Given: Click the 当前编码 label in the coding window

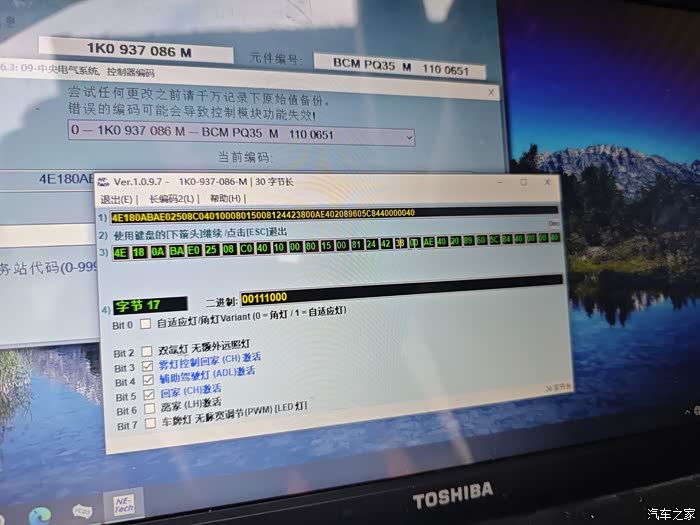Looking at the screenshot, I should click(x=244, y=157).
